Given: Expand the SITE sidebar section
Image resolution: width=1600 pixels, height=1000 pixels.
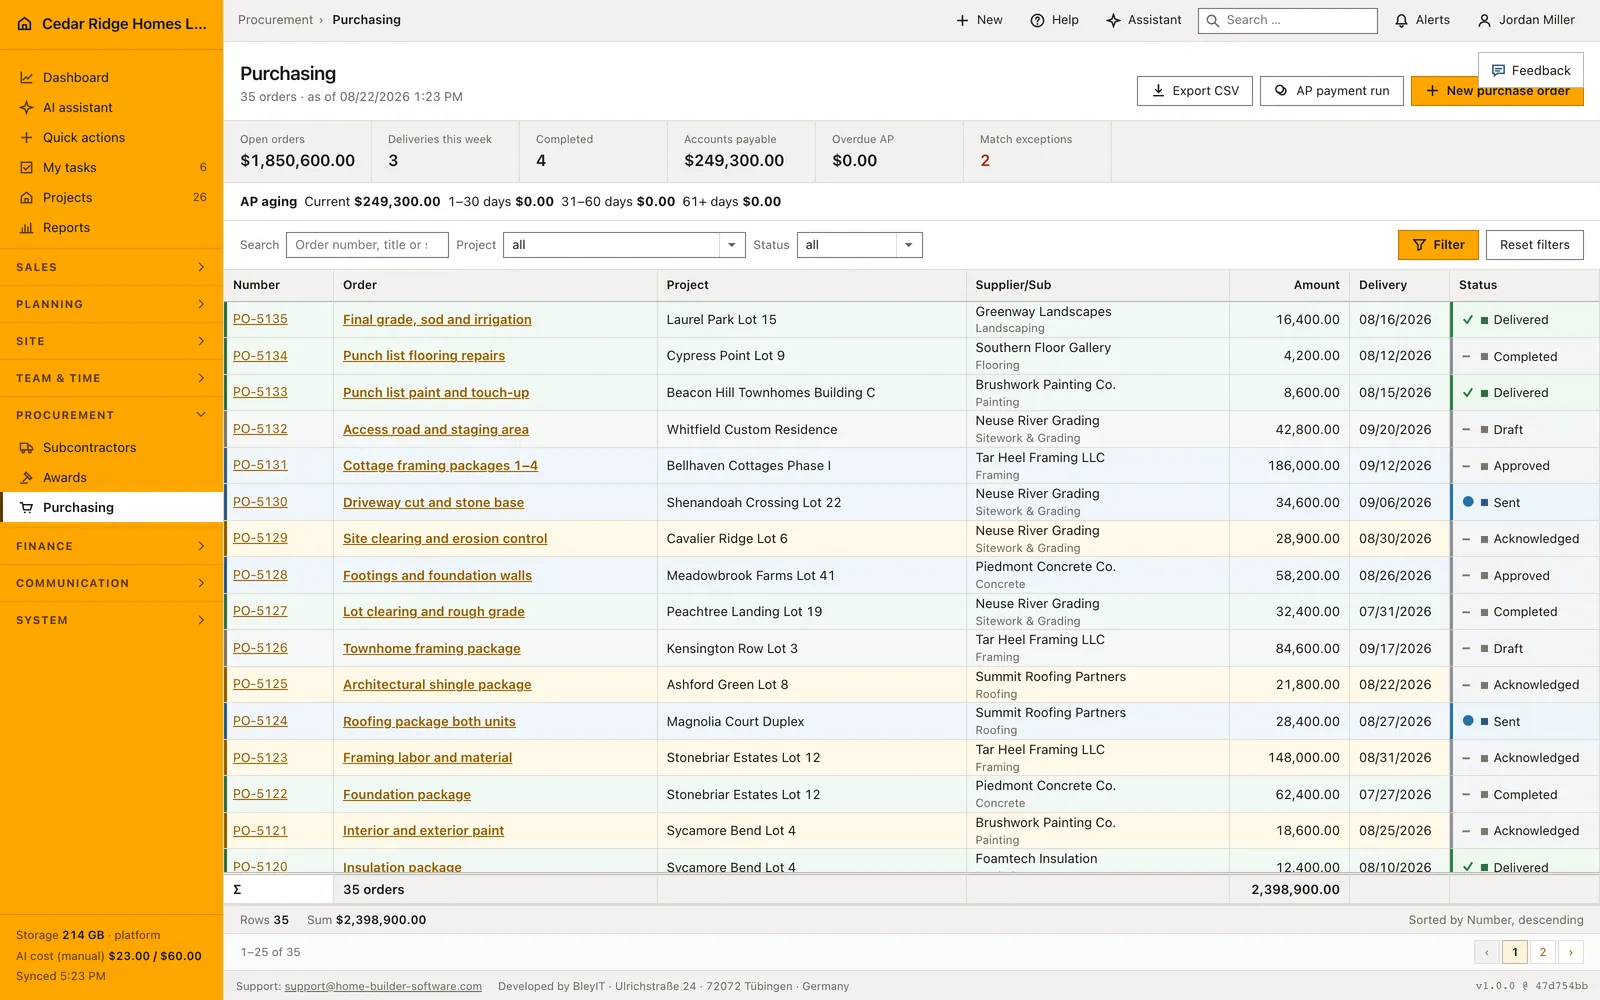Looking at the screenshot, I should point(111,341).
